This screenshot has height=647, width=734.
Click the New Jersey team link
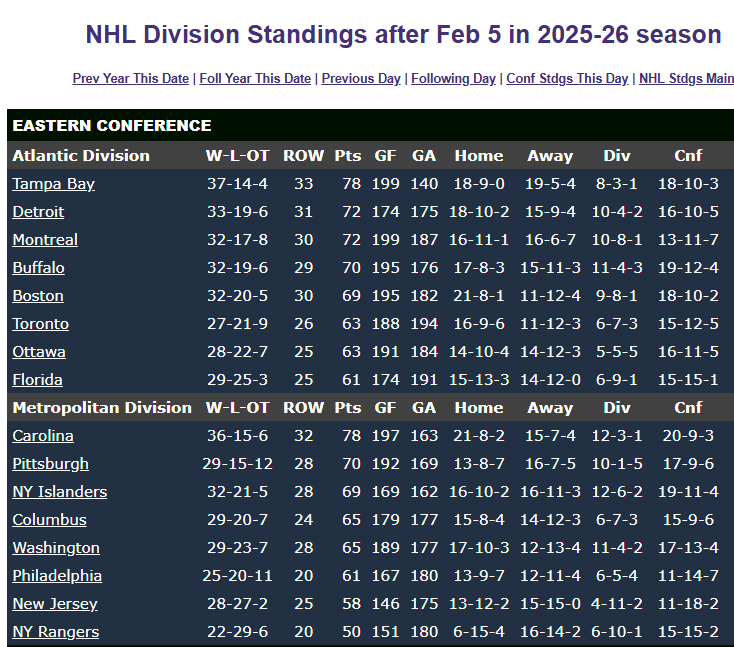[55, 604]
